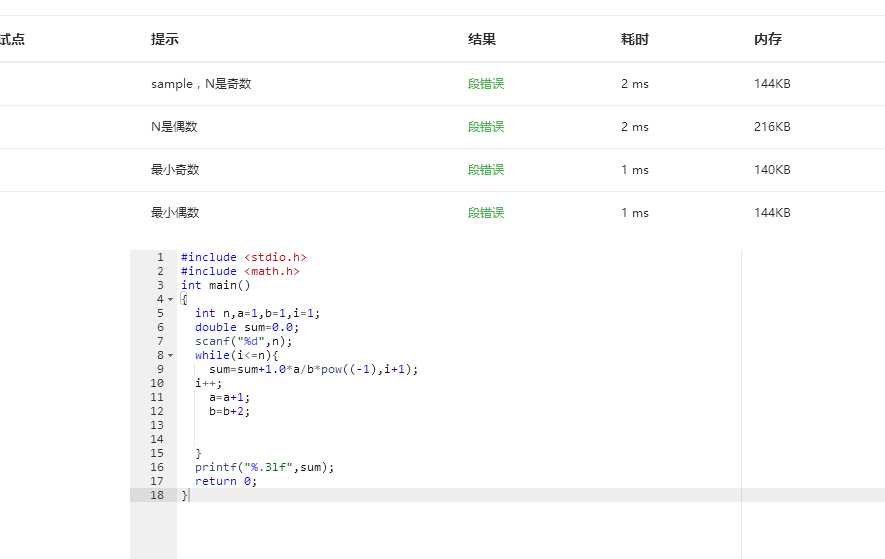Collapse the while loop fold arrow on line 8

click(x=170, y=355)
